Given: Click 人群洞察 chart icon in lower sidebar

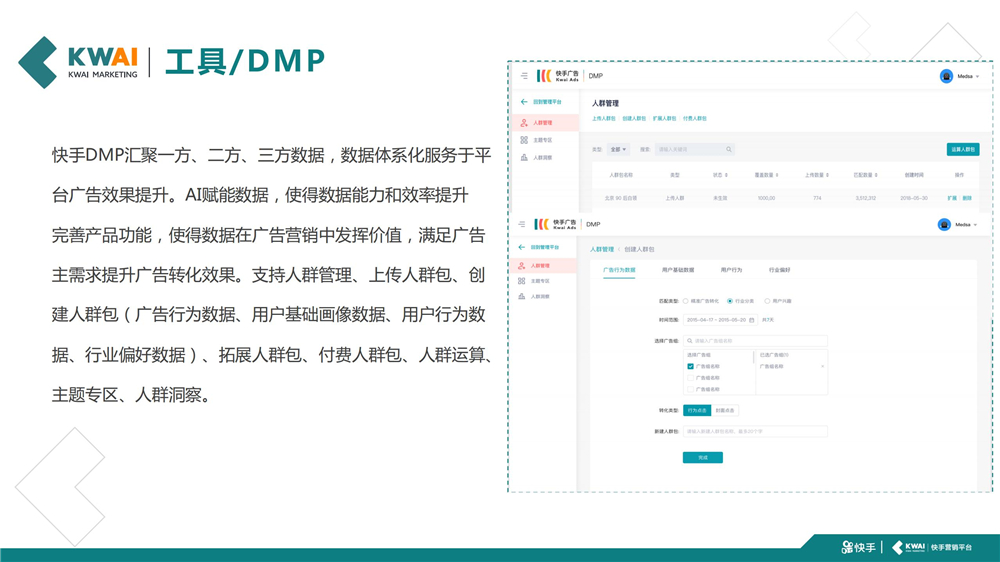Looking at the screenshot, I should (x=522, y=296).
